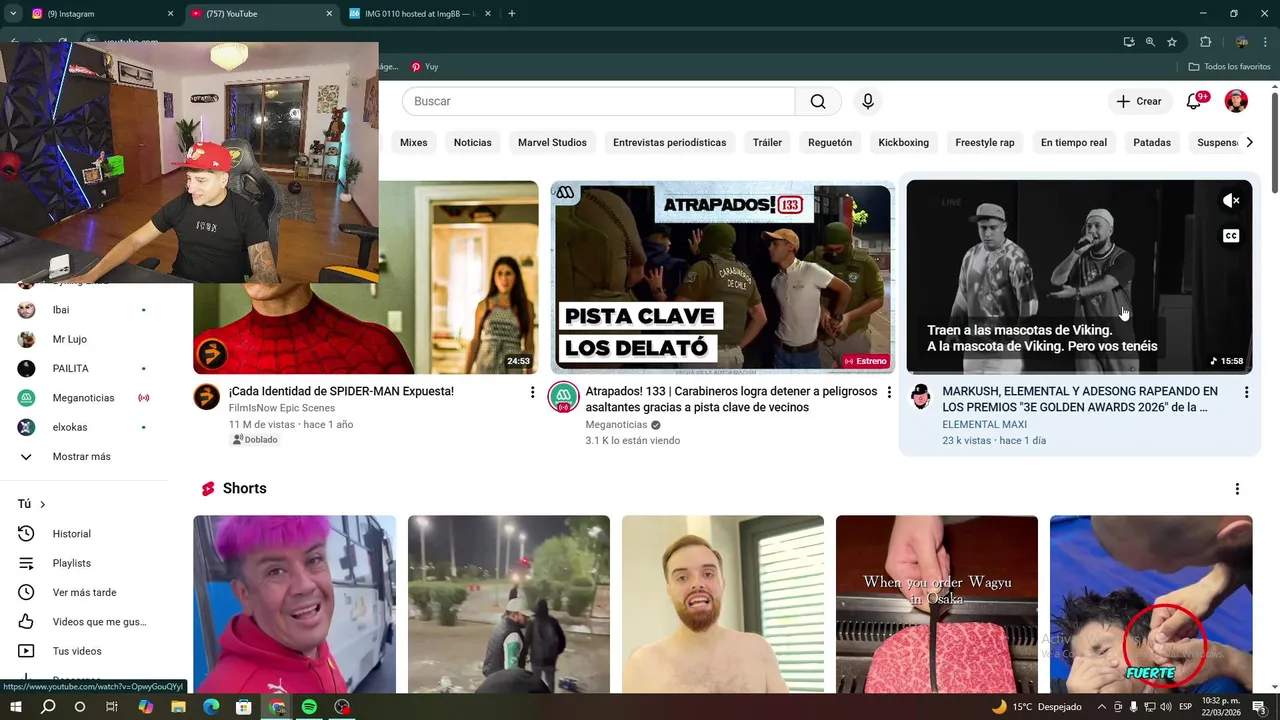The image size is (1280, 720).
Task: Open the pink-haired man short thumbnail
Action: 294,604
